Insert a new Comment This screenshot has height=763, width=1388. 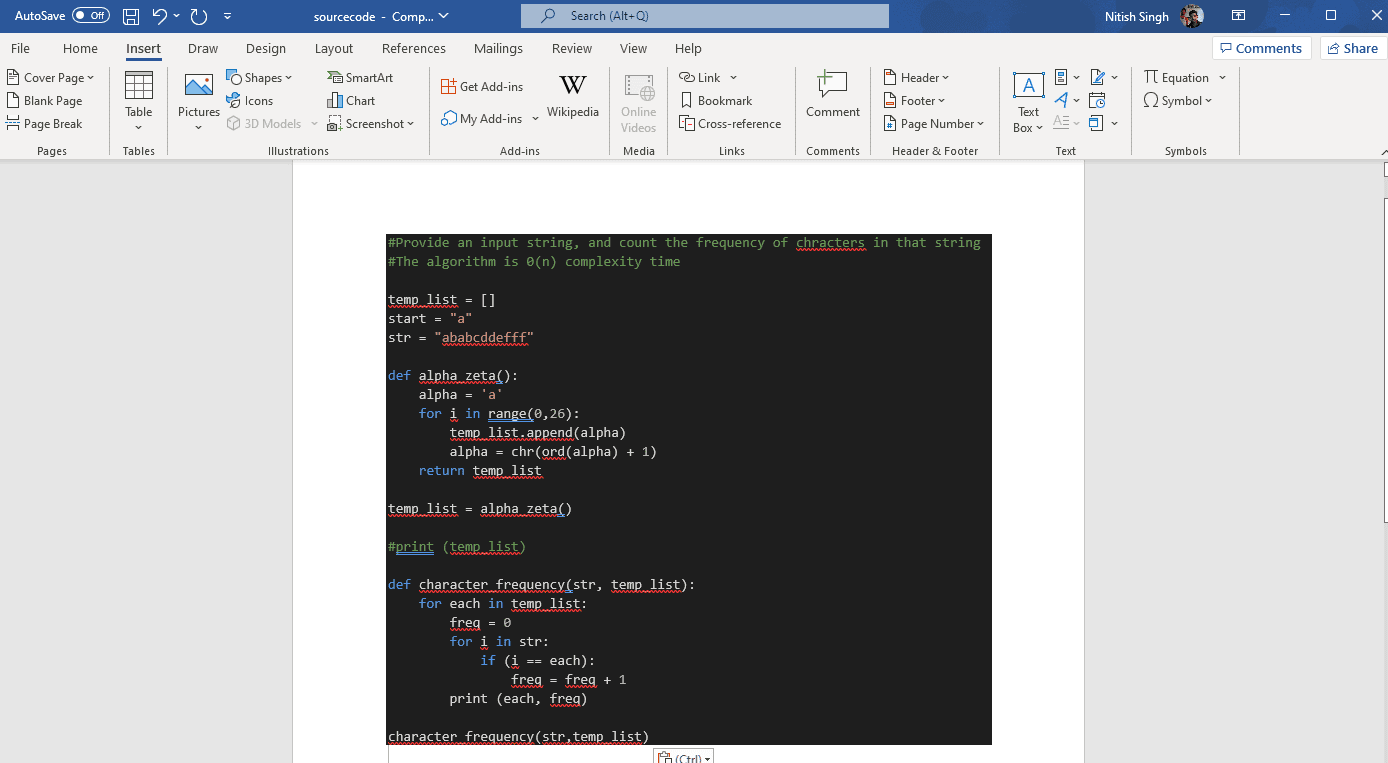(833, 96)
